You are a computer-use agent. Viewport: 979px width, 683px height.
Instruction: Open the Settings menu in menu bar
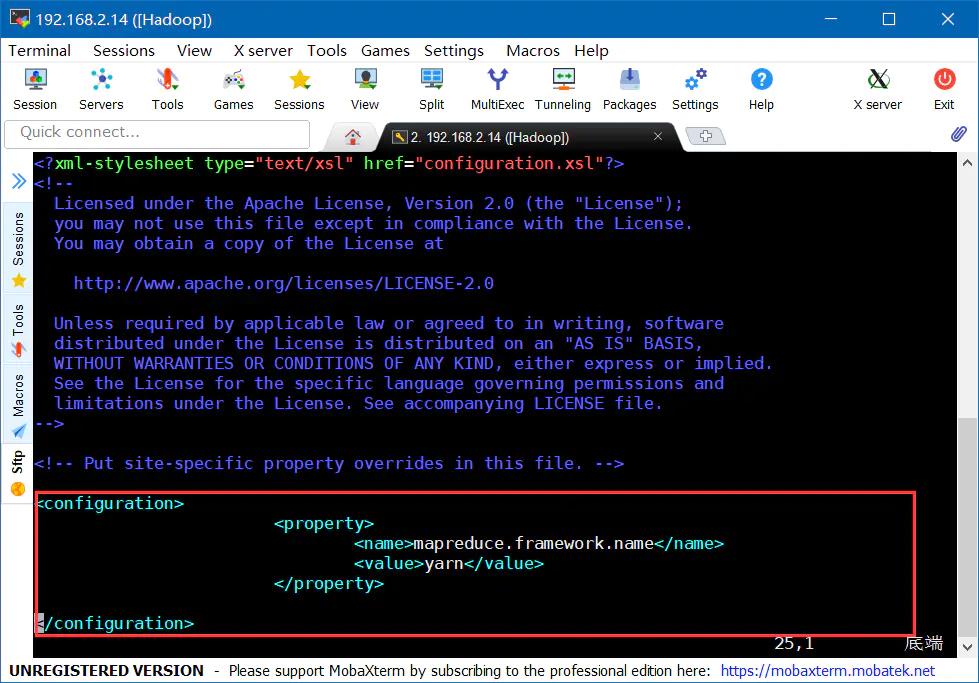453,50
